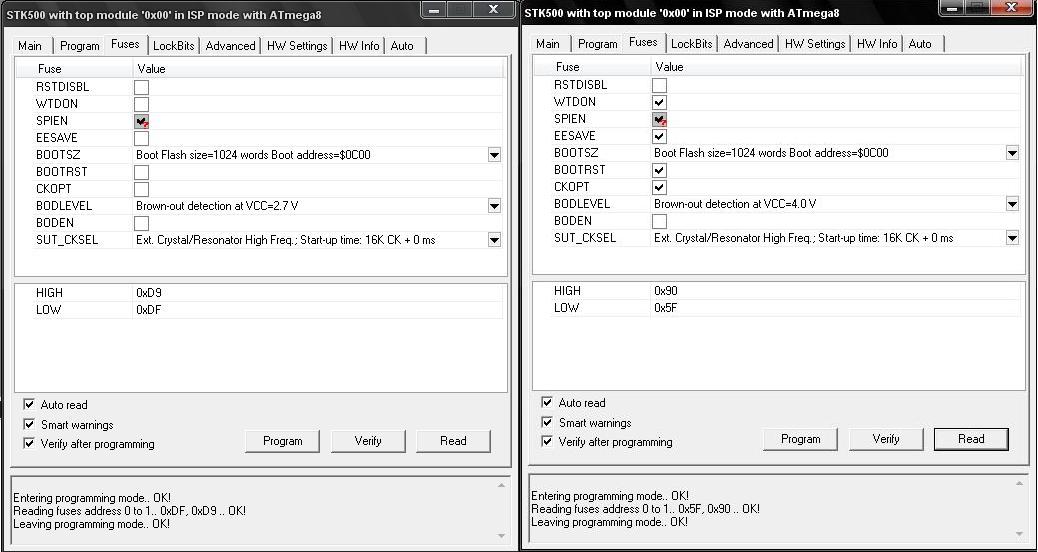Go to Advanced tab in right window
The image size is (1038, 552).
[x=749, y=44]
